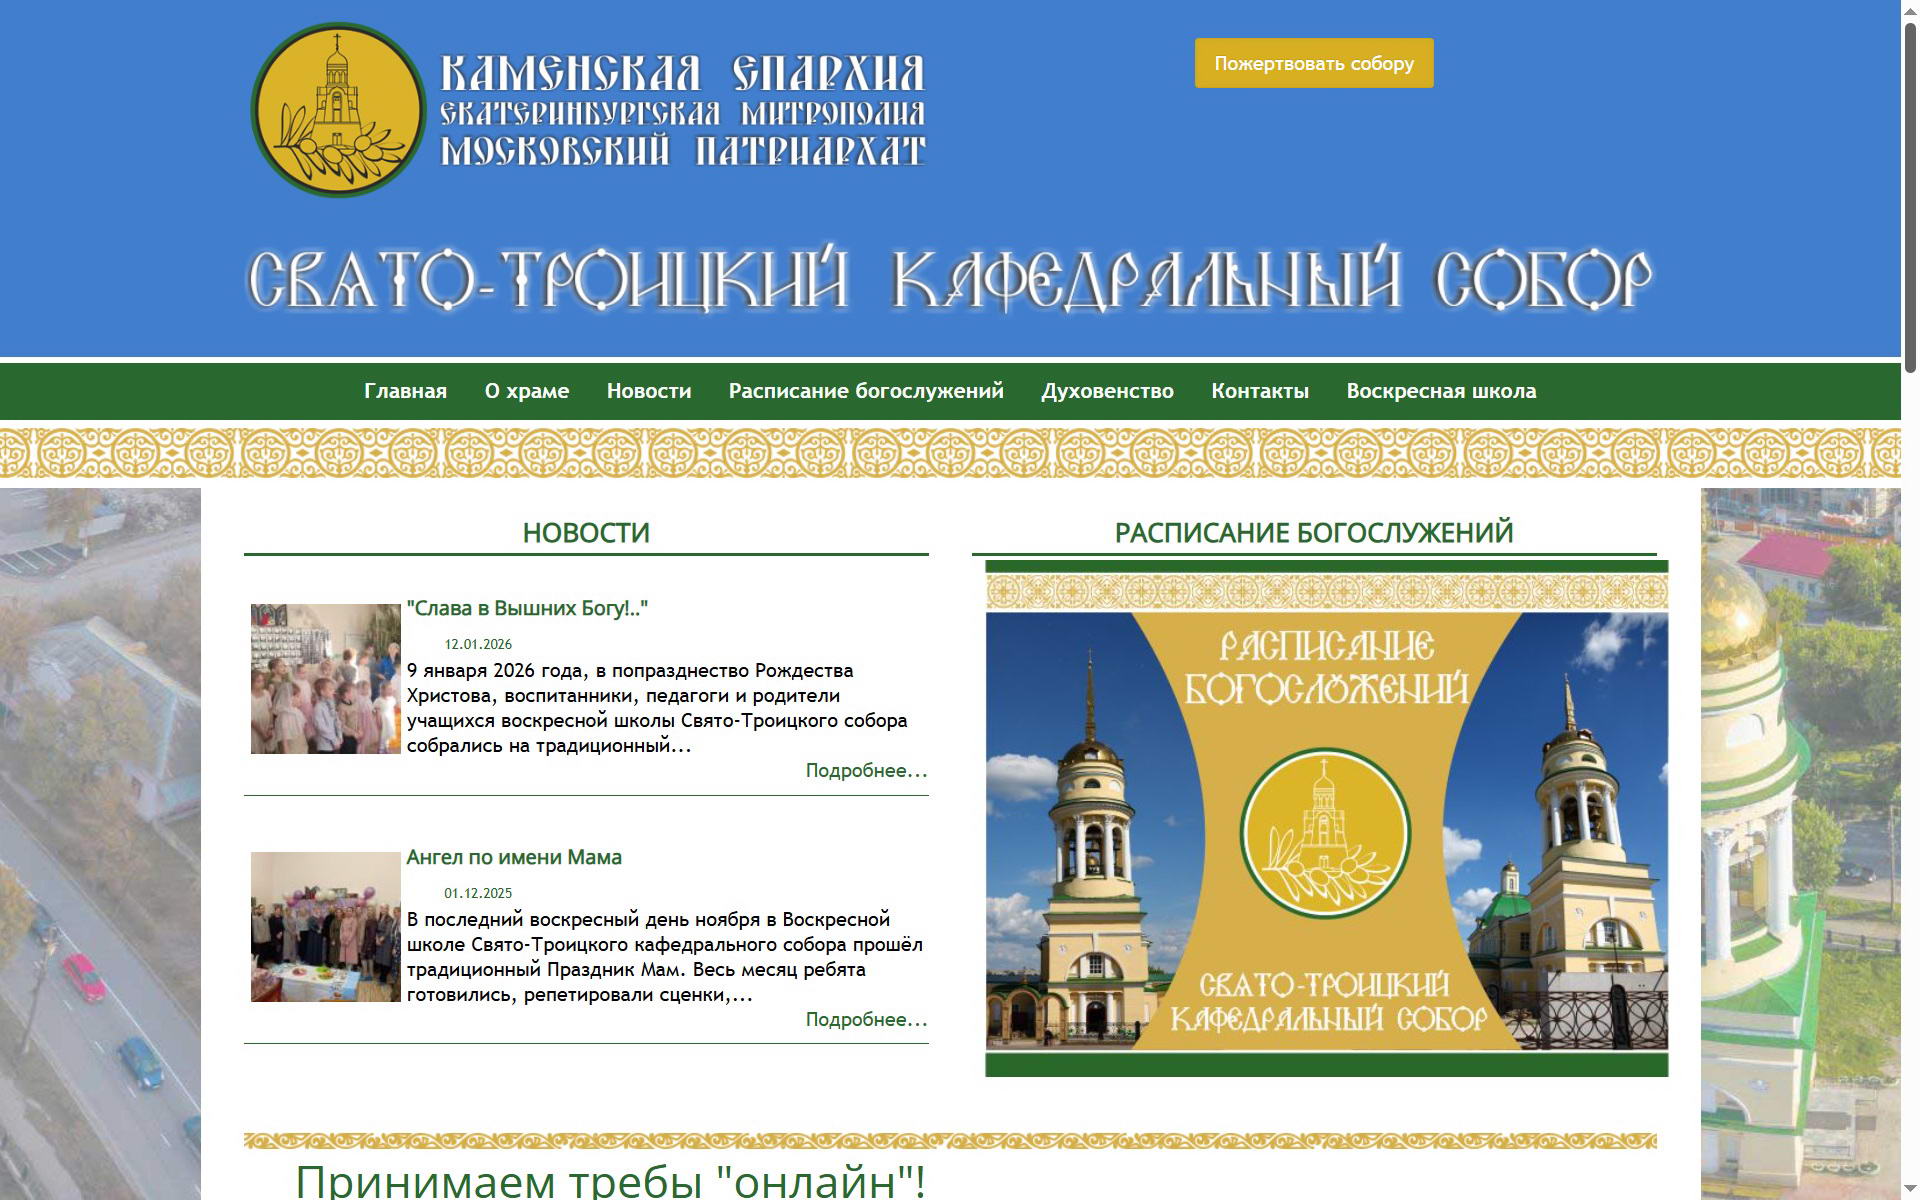Click the 'НОВОСТИ' section heading
The height and width of the screenshot is (1200, 1920).
pyautogui.click(x=585, y=533)
